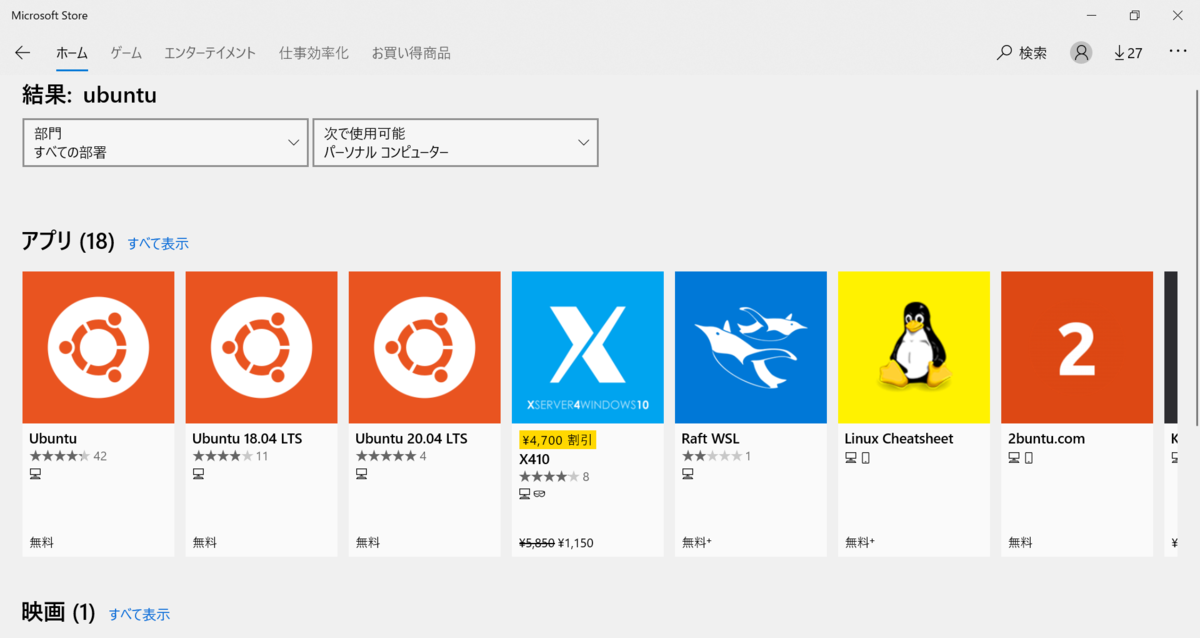
Task: Click the PC device icon under Ubuntu
Action: tap(35, 474)
